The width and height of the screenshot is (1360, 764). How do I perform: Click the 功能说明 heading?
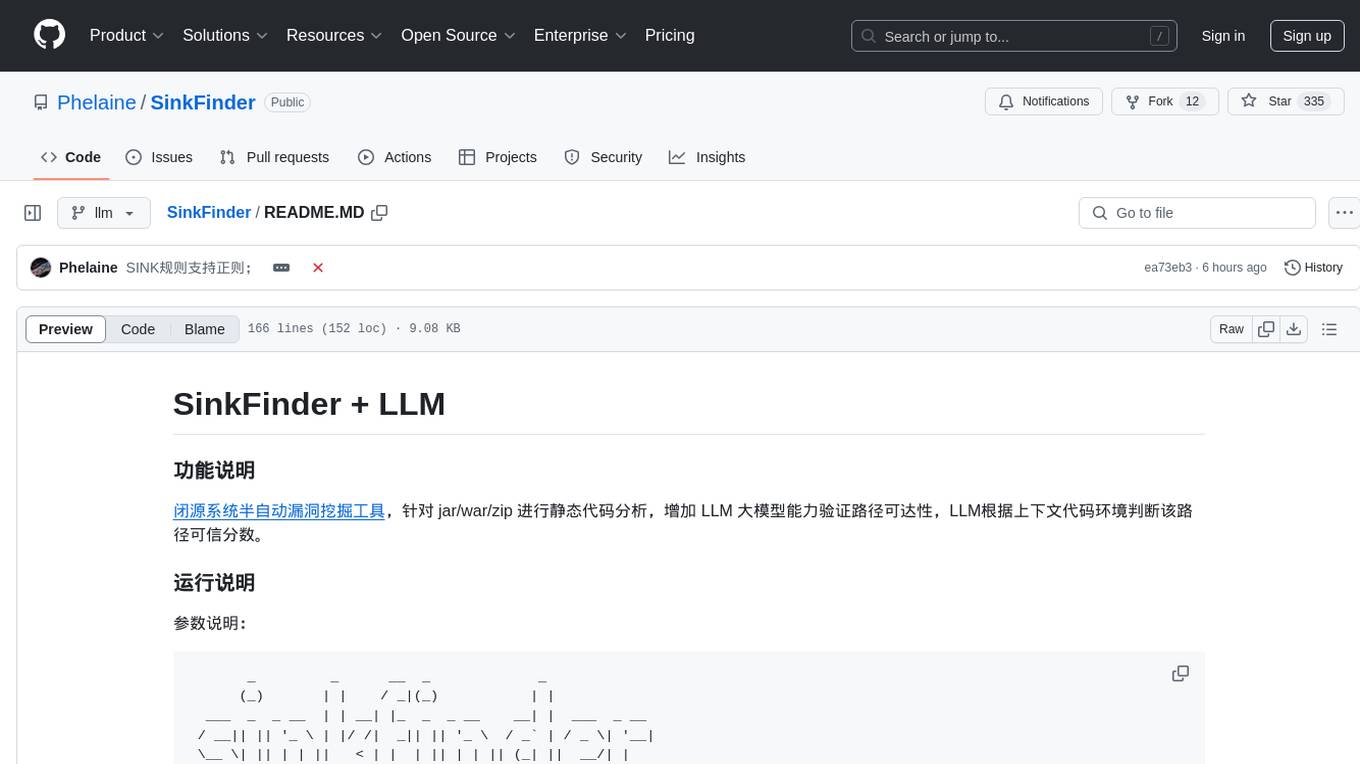click(214, 470)
